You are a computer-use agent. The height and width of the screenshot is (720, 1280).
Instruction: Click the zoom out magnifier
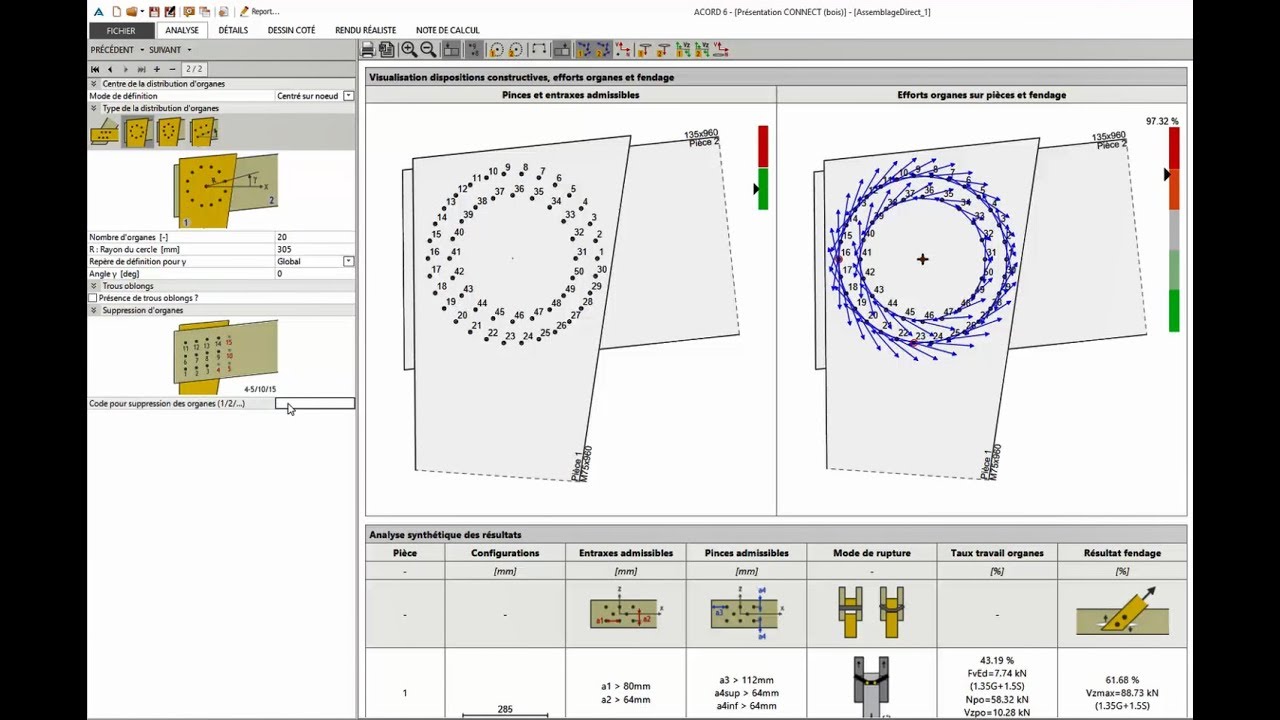[428, 50]
